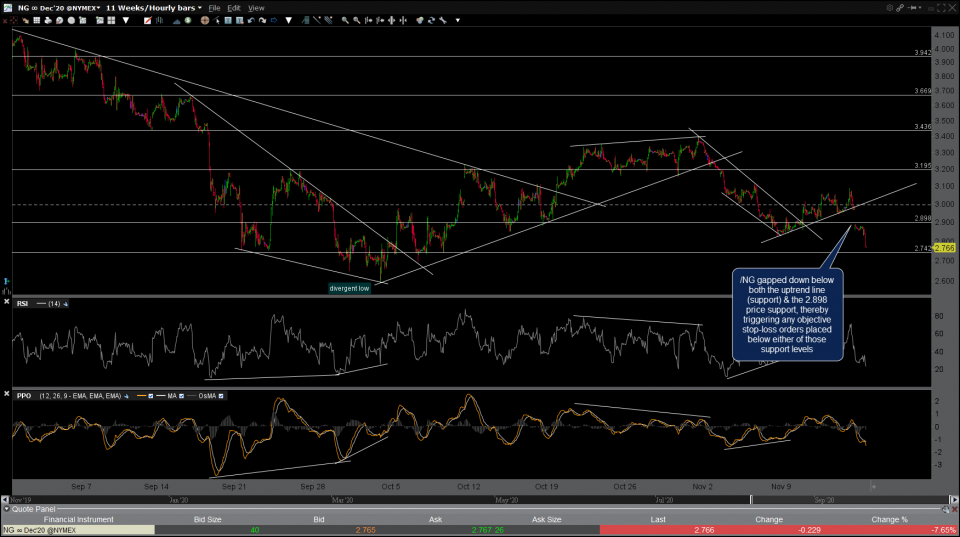Image resolution: width=960 pixels, height=537 pixels.
Task: Click the timeline scroll left arrow
Action: [5, 498]
